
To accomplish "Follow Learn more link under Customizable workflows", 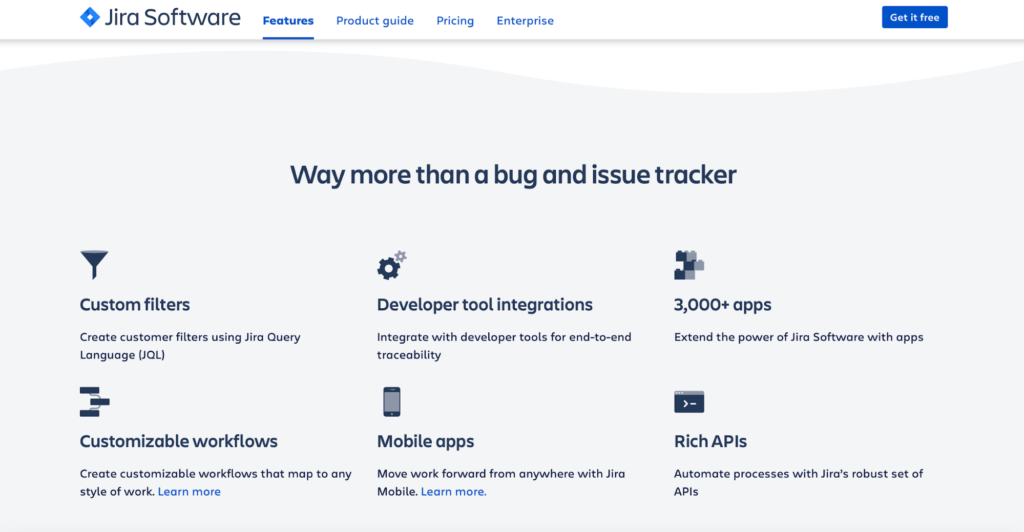I will [x=189, y=492].
